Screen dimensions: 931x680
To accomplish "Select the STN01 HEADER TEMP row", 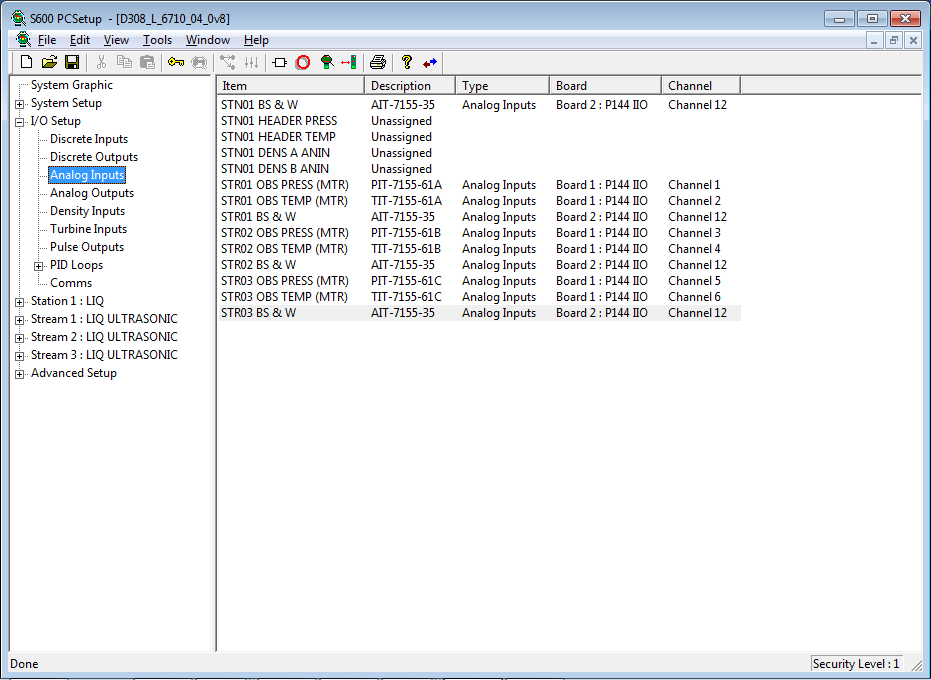I will coord(479,137).
